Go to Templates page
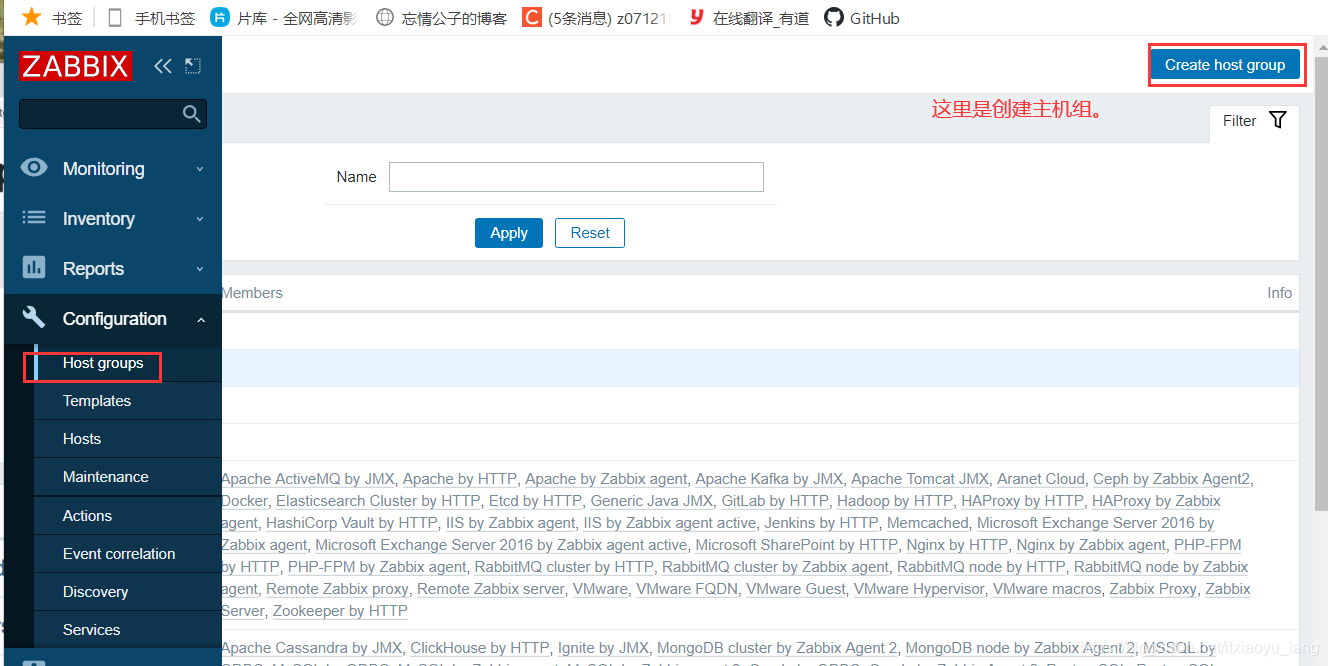The height and width of the screenshot is (666, 1328). pos(97,401)
